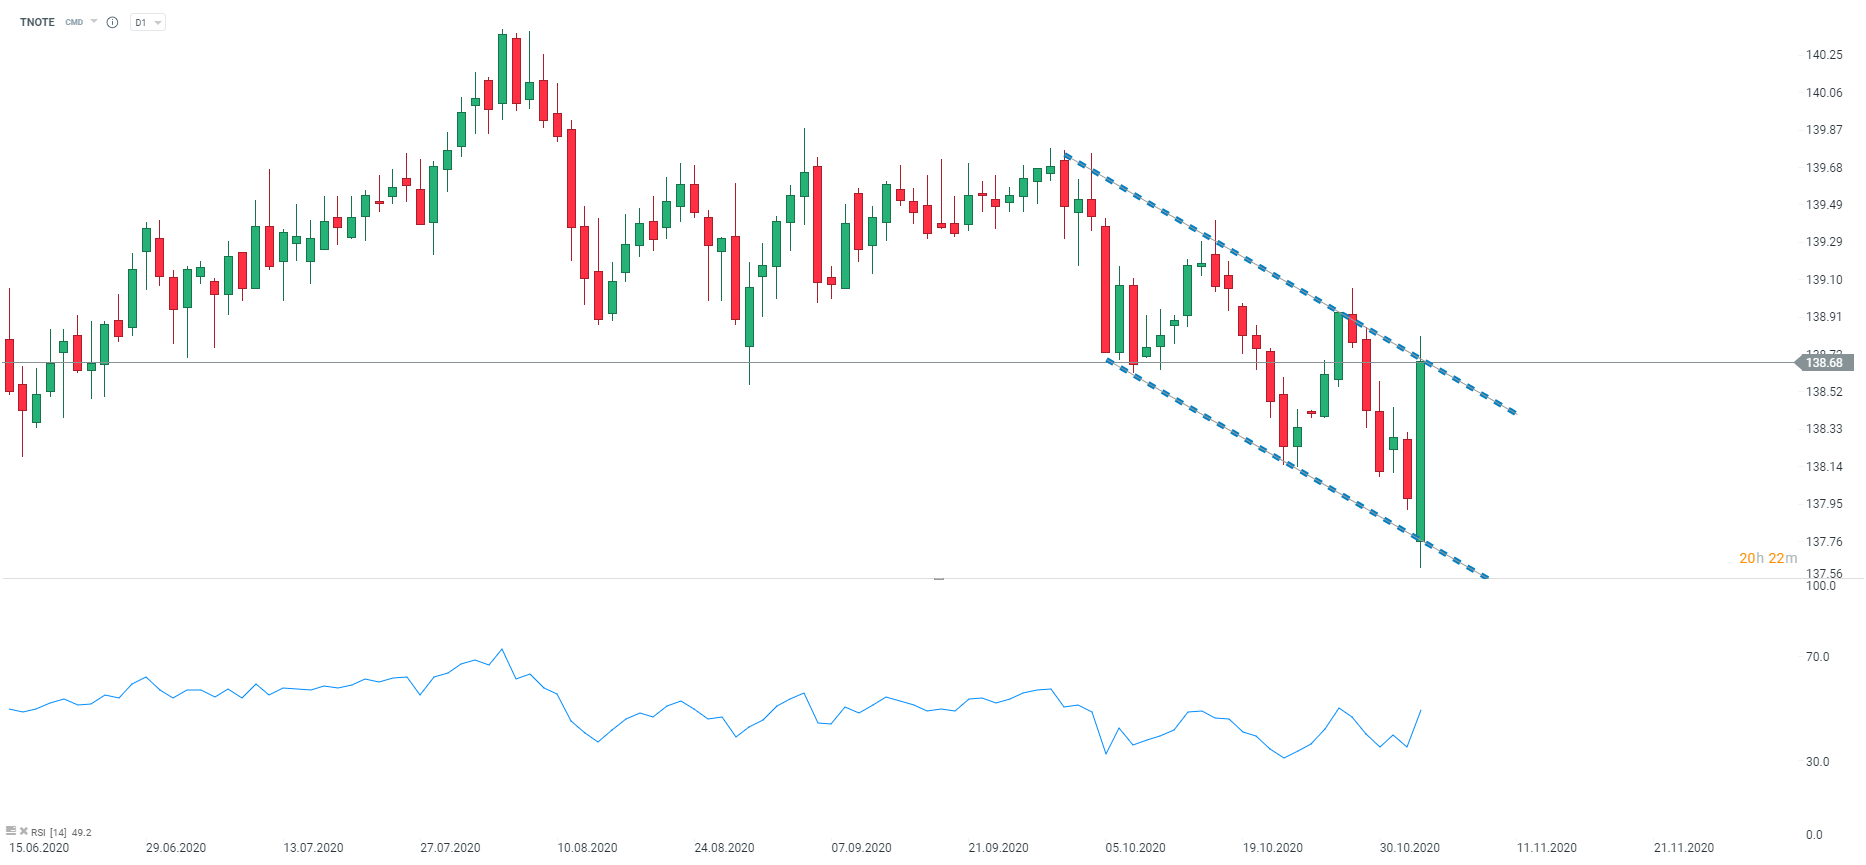The height and width of the screenshot is (865, 1866).
Task: Click the 30.10.2020 date on time axis
Action: (x=1409, y=848)
